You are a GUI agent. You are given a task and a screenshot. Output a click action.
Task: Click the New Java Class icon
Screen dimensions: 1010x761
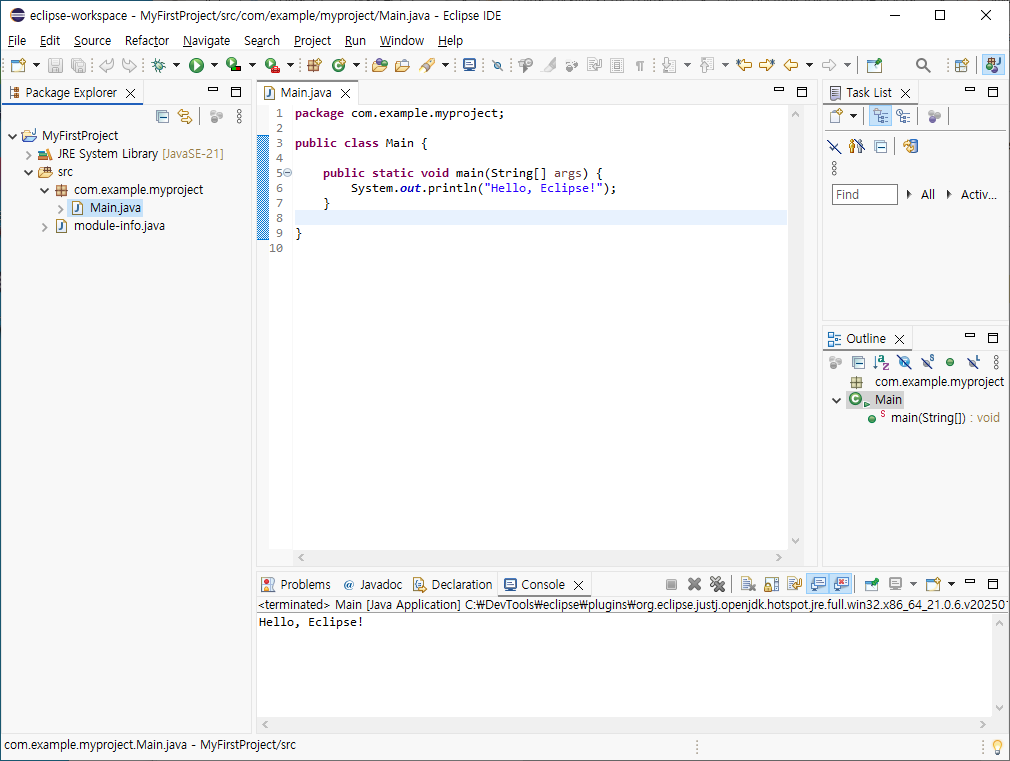(x=339, y=65)
